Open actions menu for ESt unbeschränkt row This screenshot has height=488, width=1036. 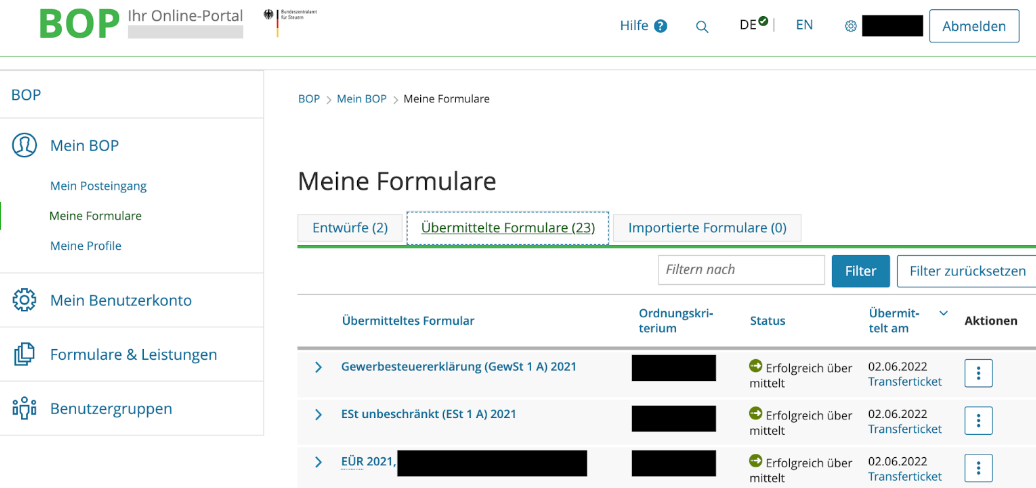click(x=979, y=421)
